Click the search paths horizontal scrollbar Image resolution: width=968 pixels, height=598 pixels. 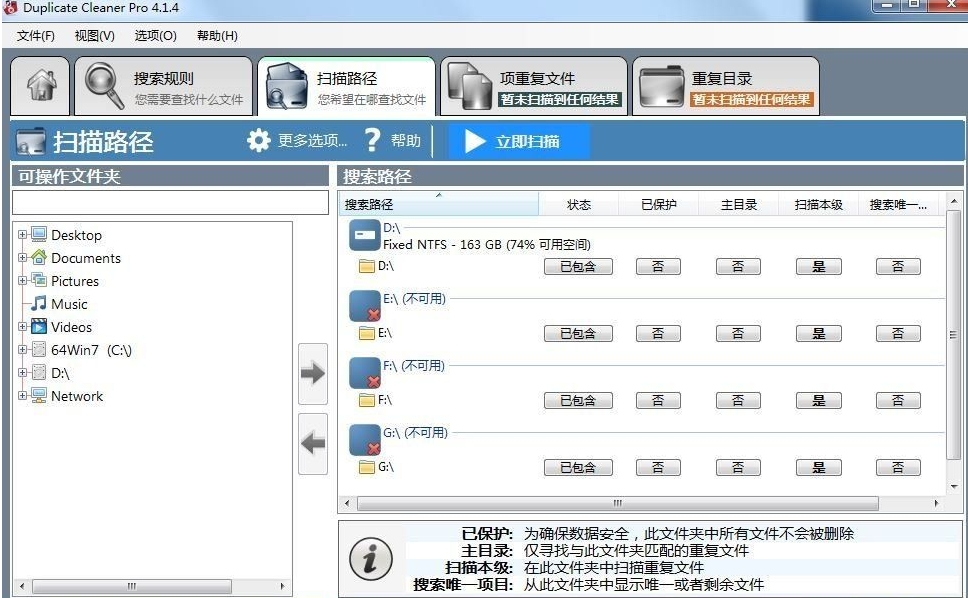[x=618, y=504]
